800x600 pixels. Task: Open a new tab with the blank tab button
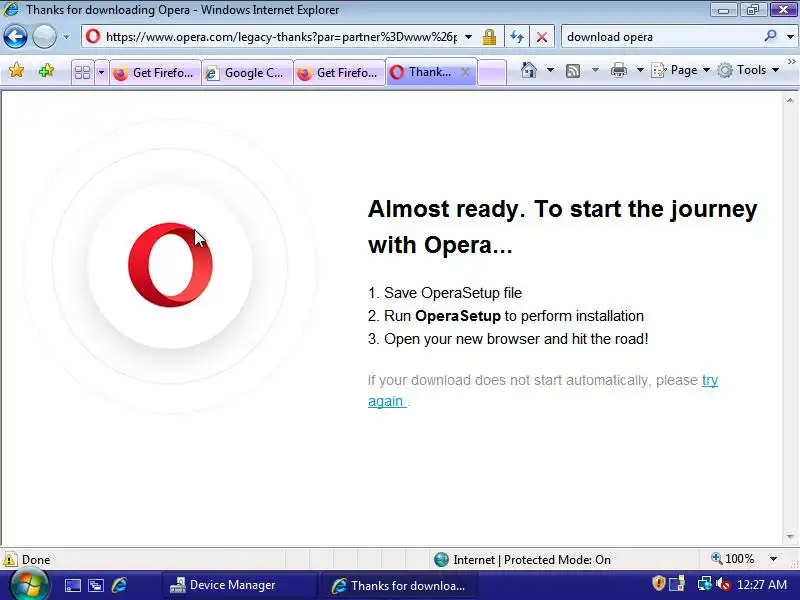(492, 72)
